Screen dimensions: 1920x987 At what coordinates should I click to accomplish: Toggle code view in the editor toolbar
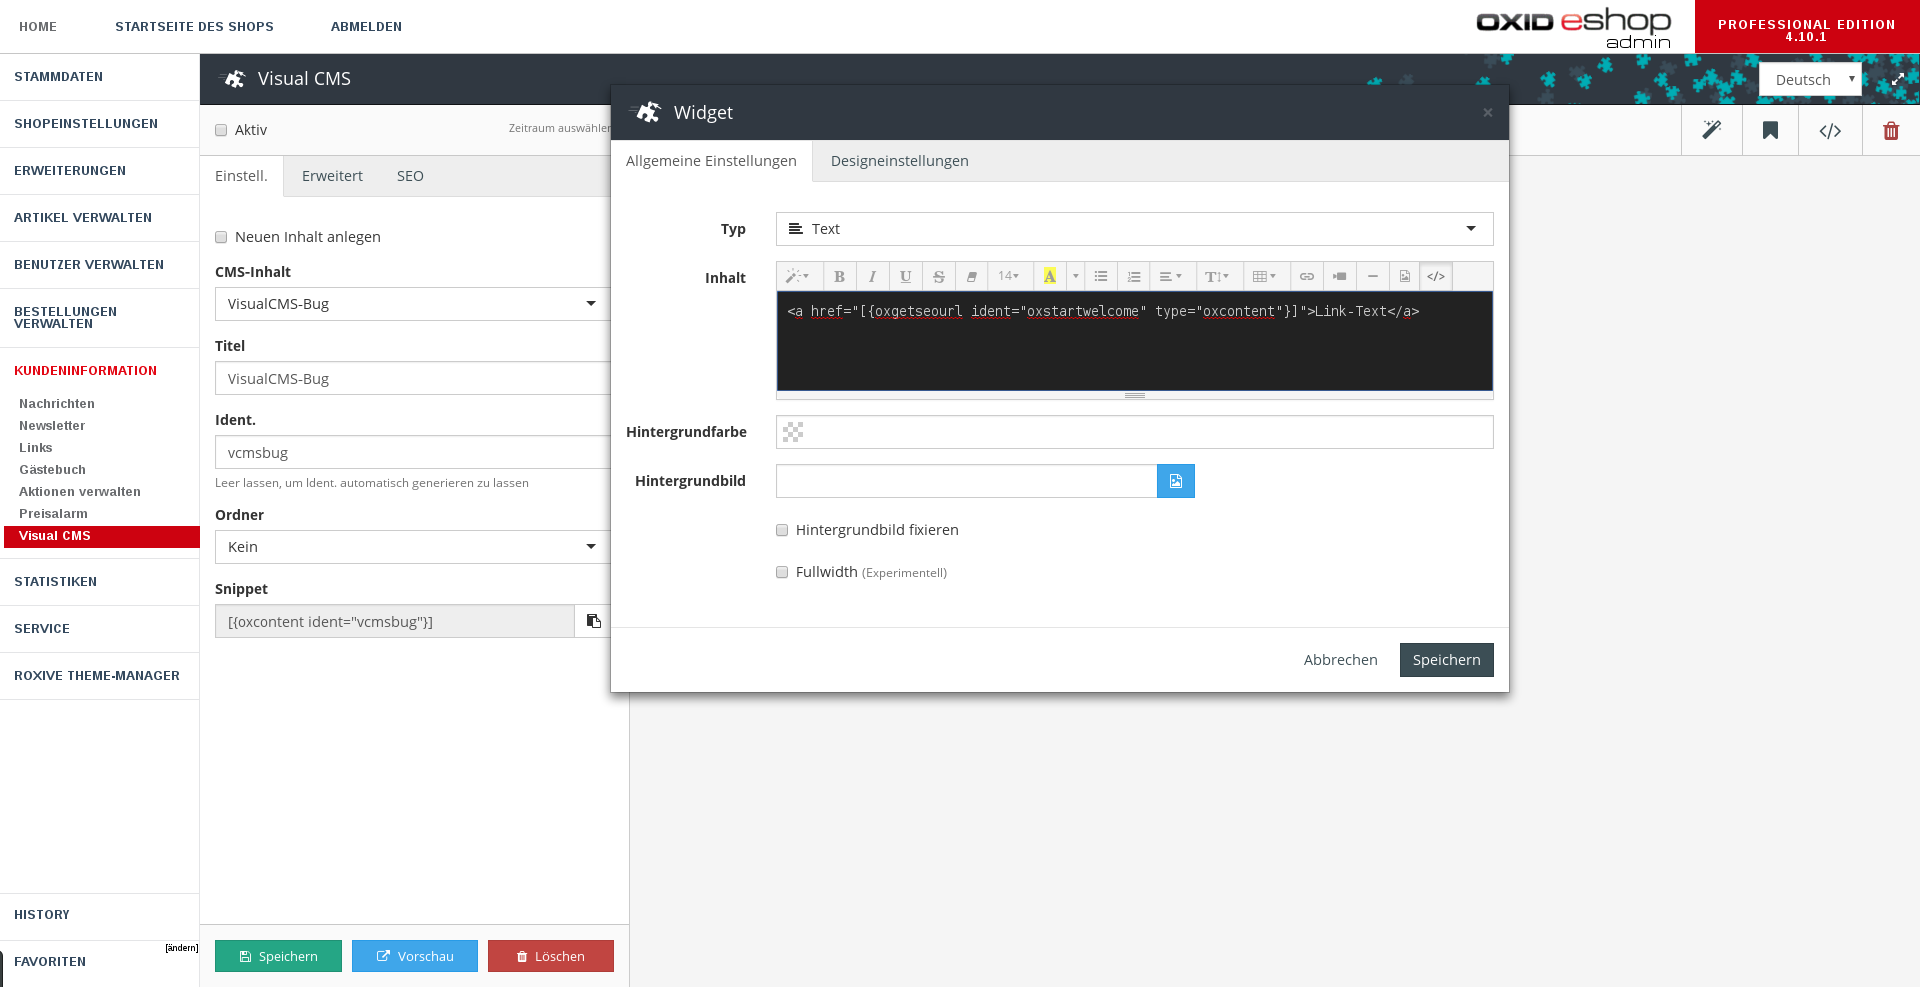point(1436,277)
